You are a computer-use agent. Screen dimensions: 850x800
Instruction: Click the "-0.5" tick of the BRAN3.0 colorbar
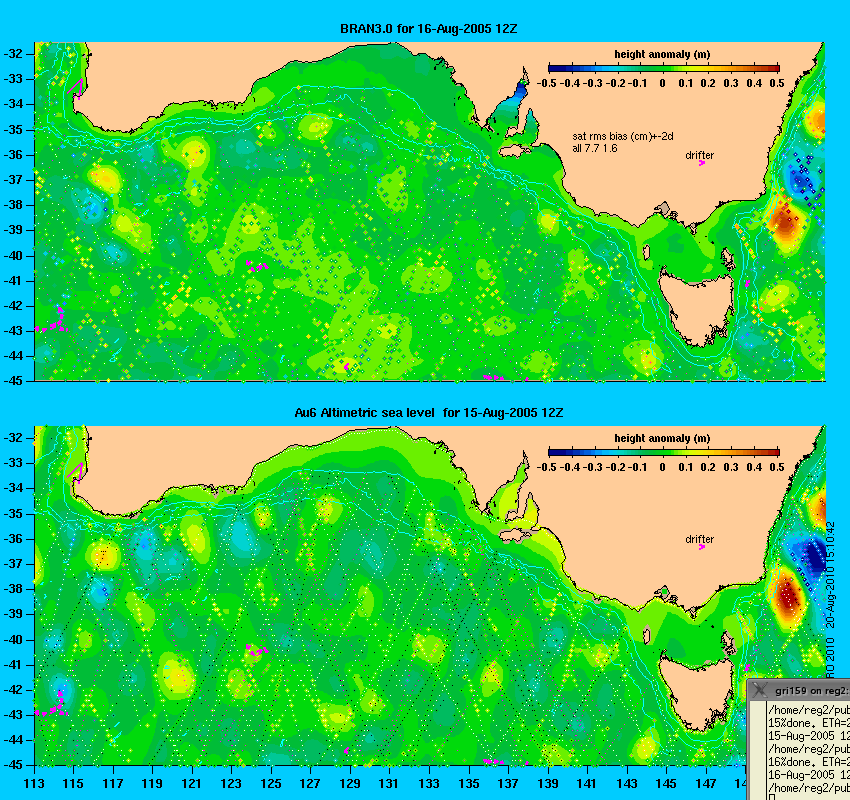(546, 83)
